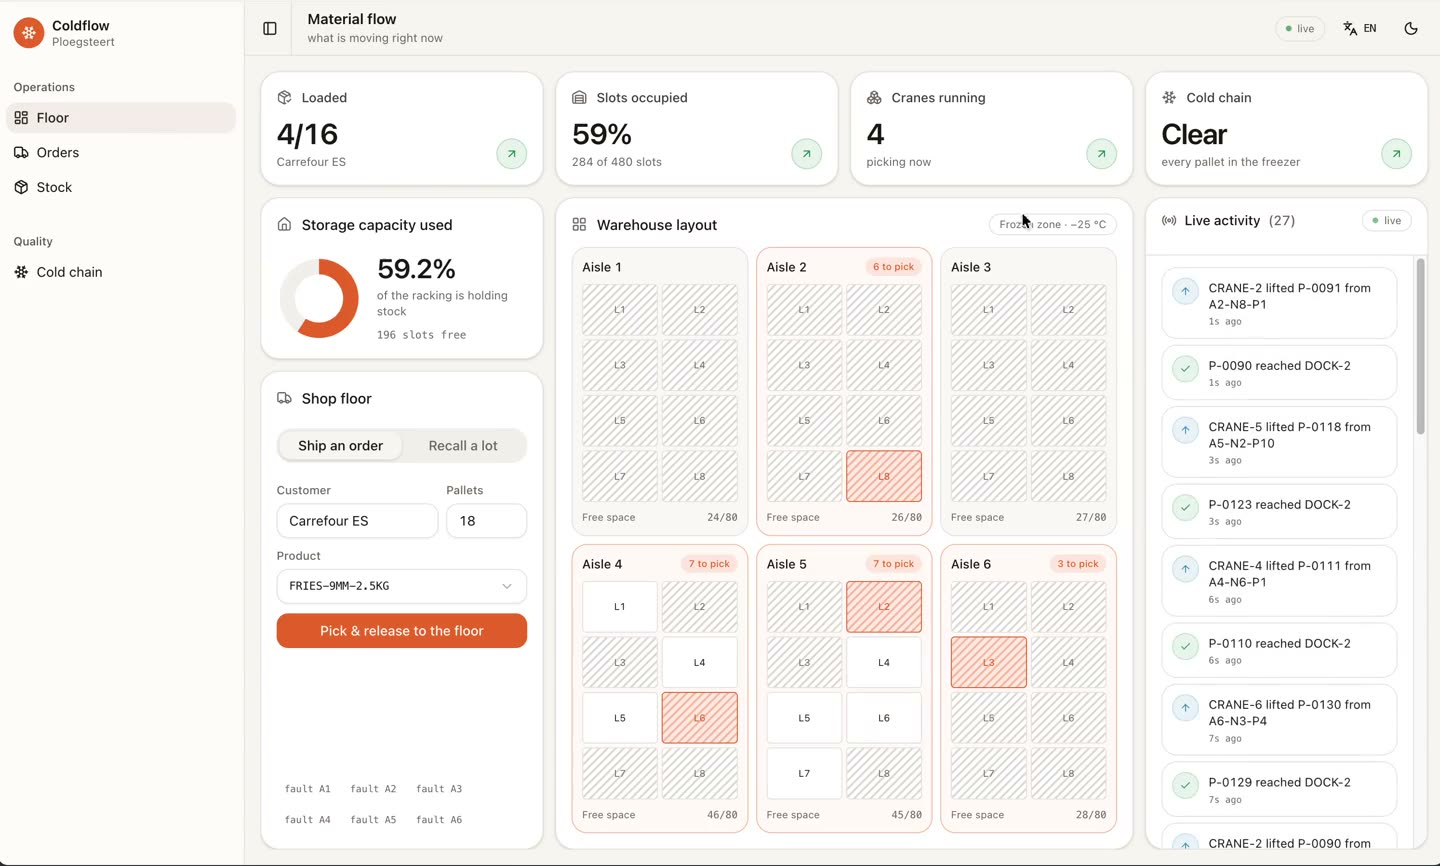The image size is (1440, 866).
Task: Switch to Recall a lot tab
Action: coord(463,446)
